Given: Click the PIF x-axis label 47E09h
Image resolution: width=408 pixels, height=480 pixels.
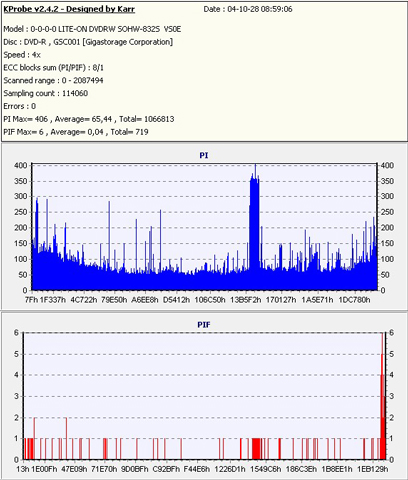Looking at the screenshot, I should click(x=74, y=469).
